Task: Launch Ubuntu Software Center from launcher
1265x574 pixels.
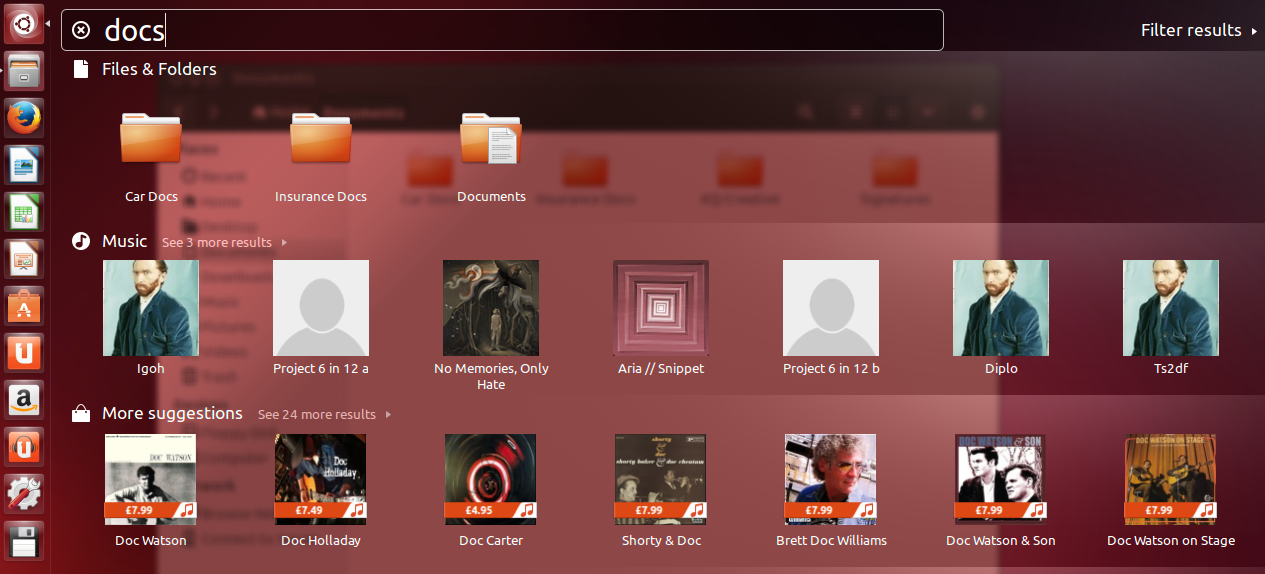Action: 25,306
